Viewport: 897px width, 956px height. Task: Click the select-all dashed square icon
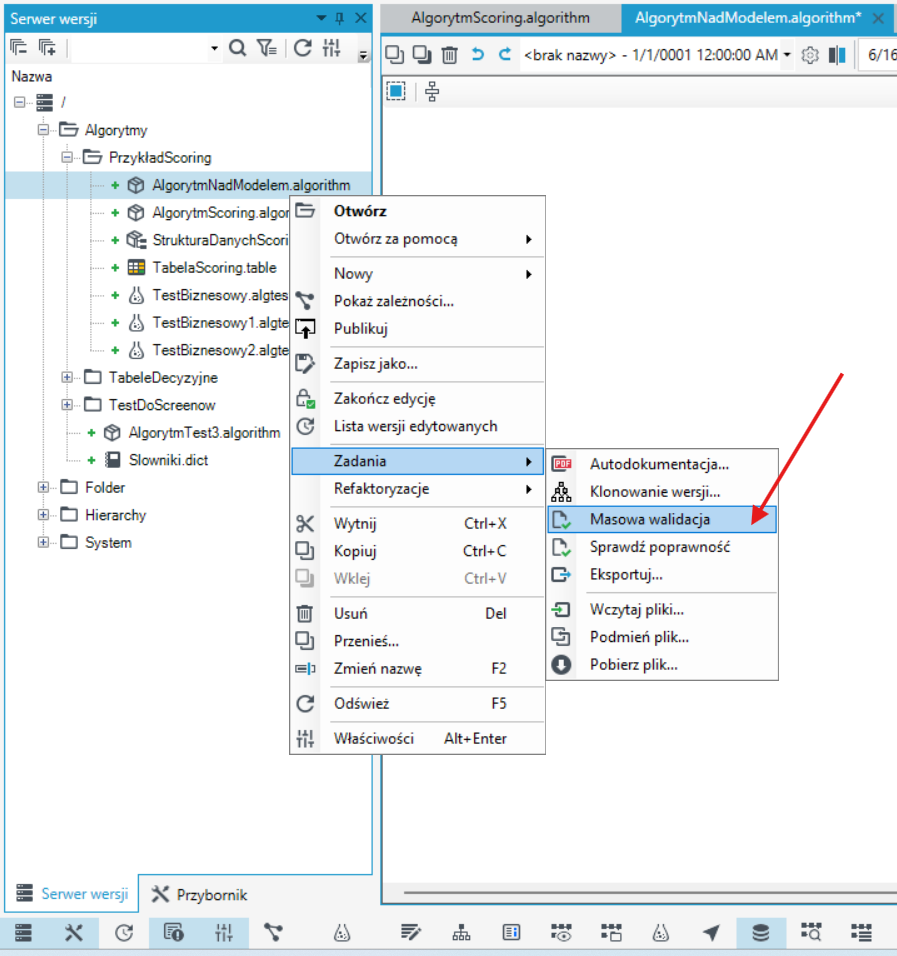pos(396,91)
